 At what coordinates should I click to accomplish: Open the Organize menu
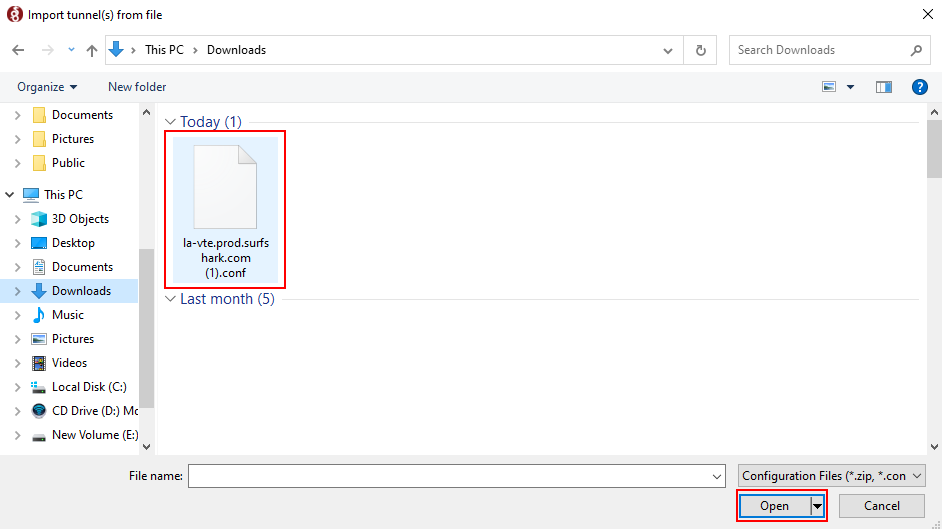tap(47, 87)
